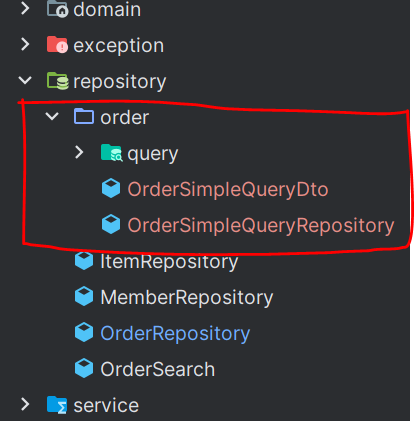Open OrderSimpleQueryDto file
This screenshot has height=421, width=414.
(x=228, y=190)
